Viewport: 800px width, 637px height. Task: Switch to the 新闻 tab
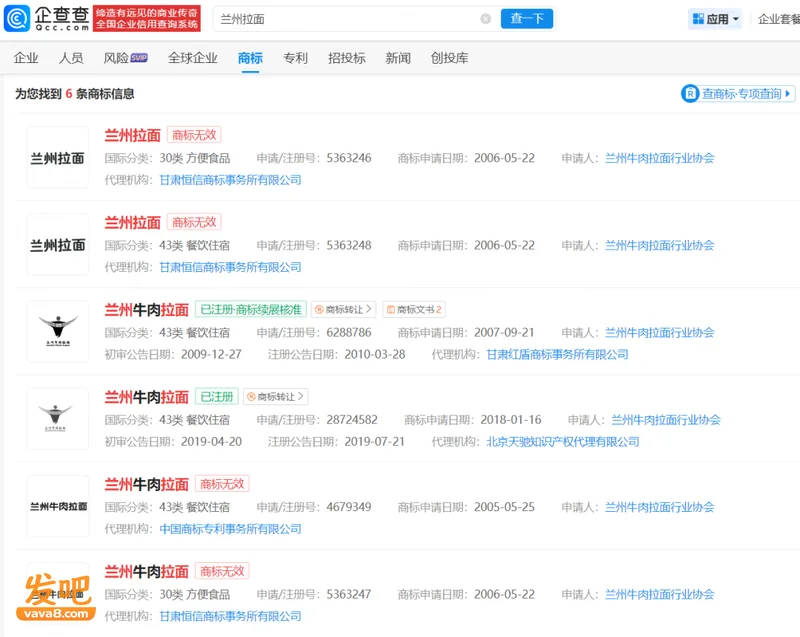coord(398,58)
